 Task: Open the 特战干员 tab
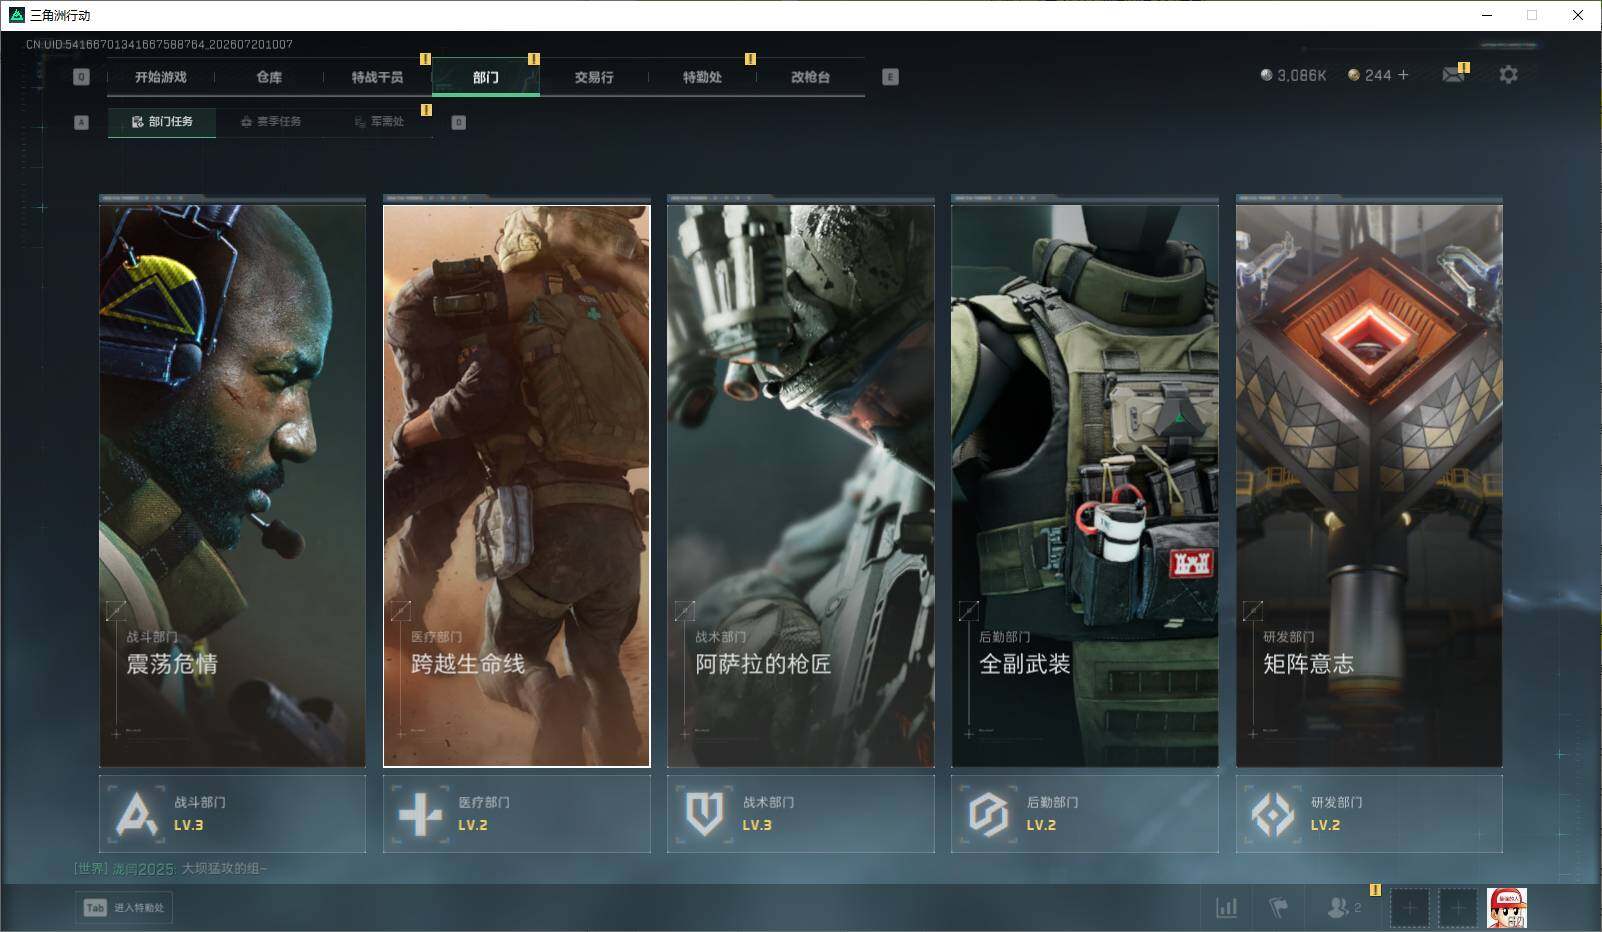[377, 77]
